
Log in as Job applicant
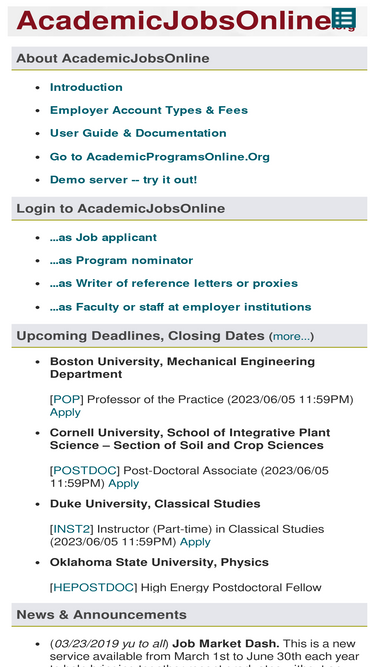(x=103, y=237)
